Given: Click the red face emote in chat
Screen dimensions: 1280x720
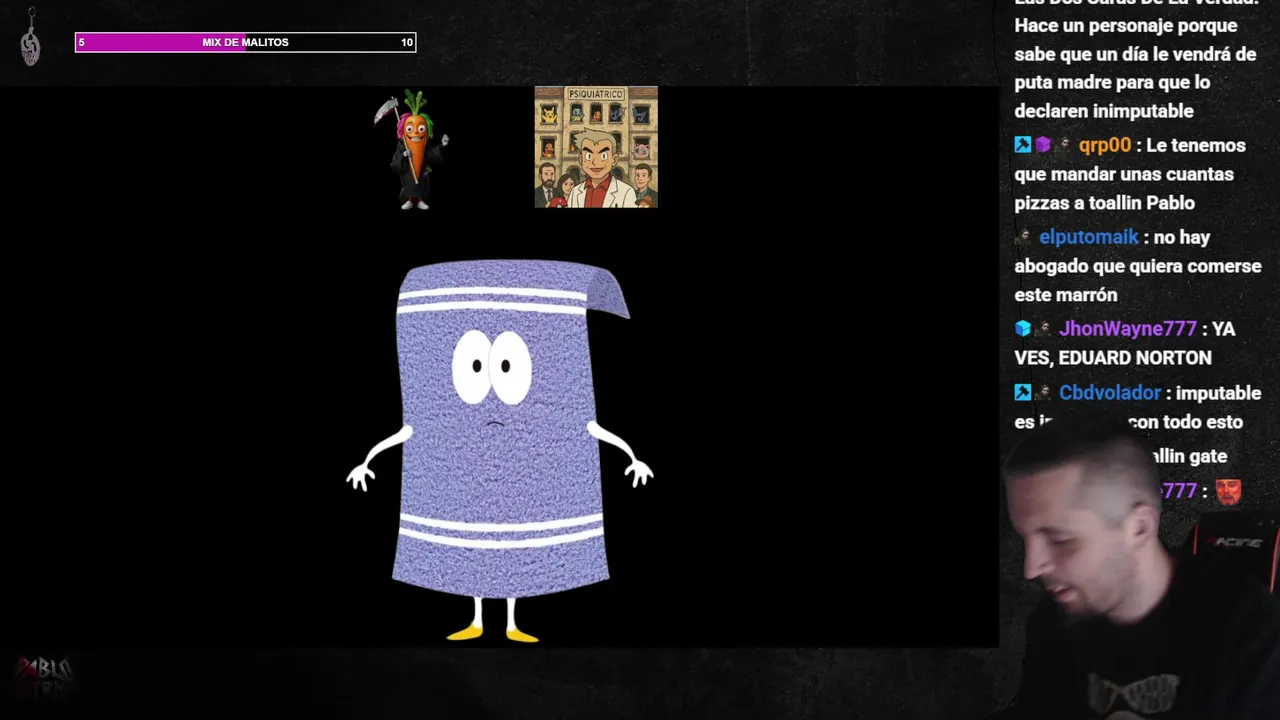Looking at the screenshot, I should [1228, 491].
